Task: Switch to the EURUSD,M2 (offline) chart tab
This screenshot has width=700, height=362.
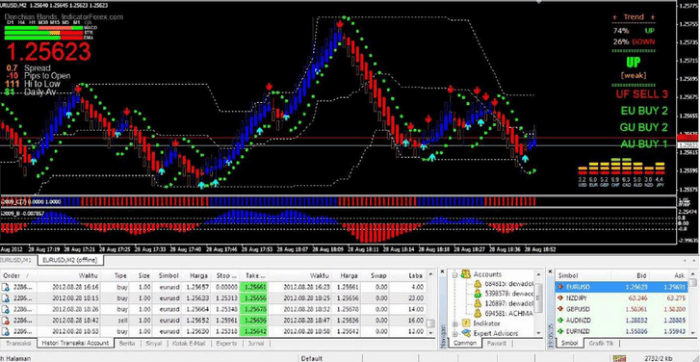Action: click(71, 259)
